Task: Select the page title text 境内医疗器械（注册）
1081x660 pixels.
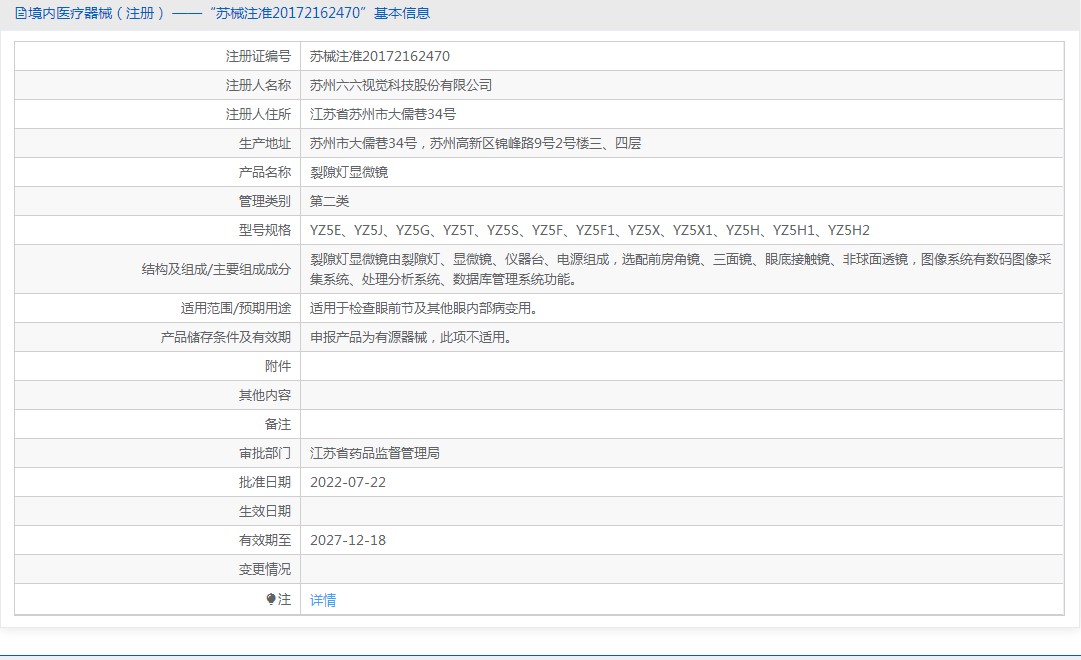Action: [x=97, y=13]
